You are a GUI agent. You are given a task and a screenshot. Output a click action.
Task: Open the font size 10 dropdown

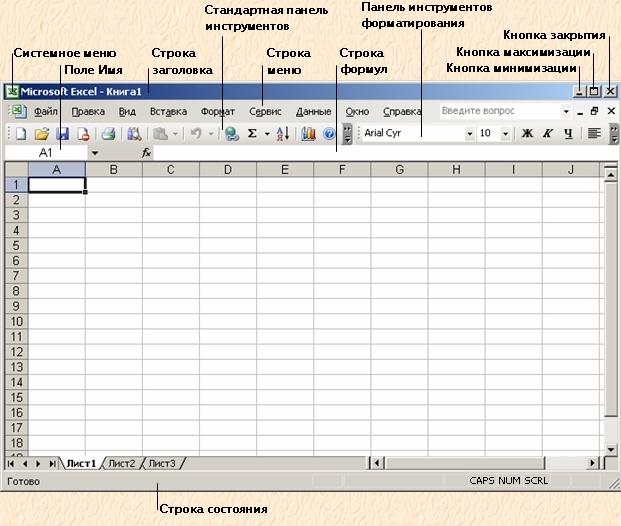click(505, 133)
